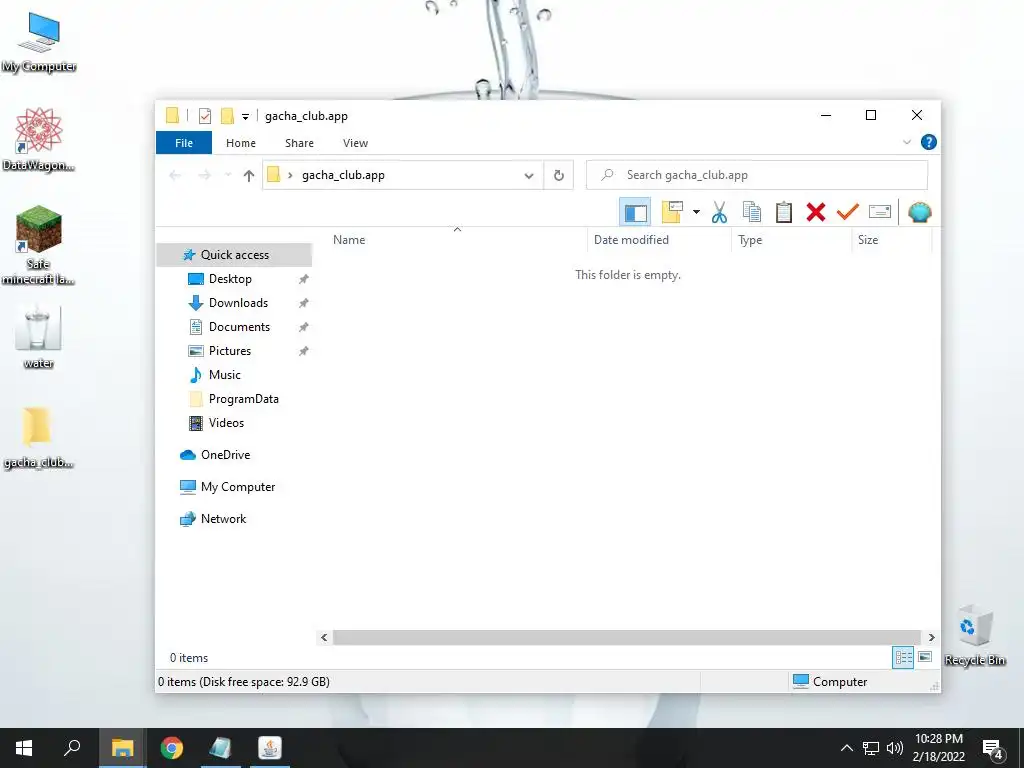1024x768 pixels.
Task: Switch to the Details view button
Action: (903, 657)
